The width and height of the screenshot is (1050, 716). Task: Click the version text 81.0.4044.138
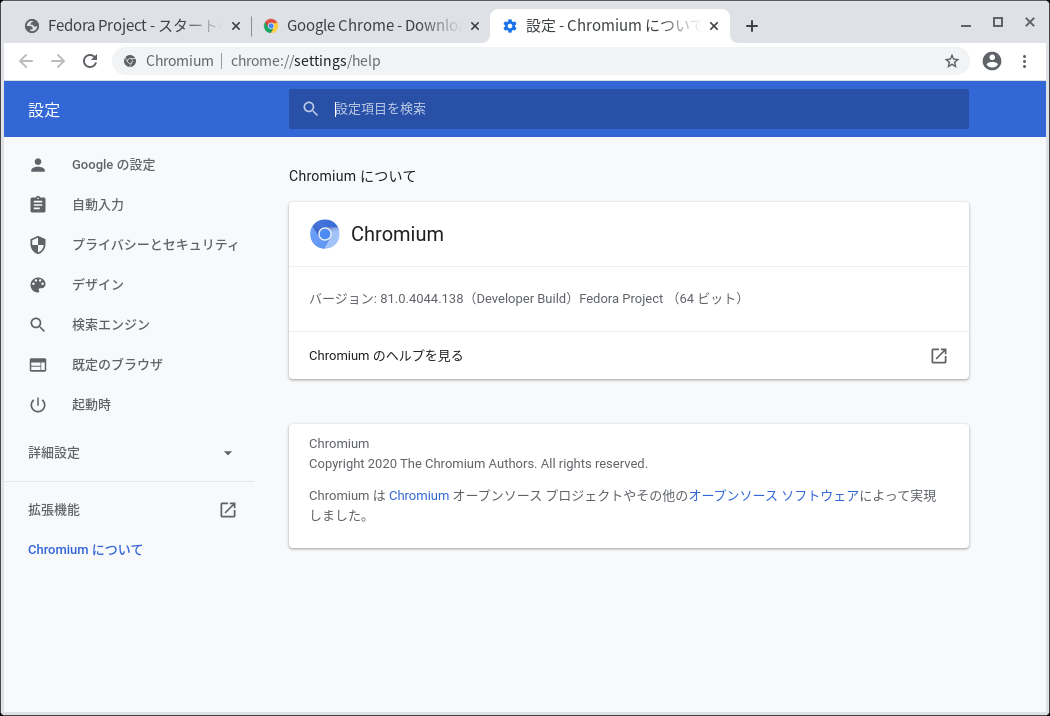point(422,299)
